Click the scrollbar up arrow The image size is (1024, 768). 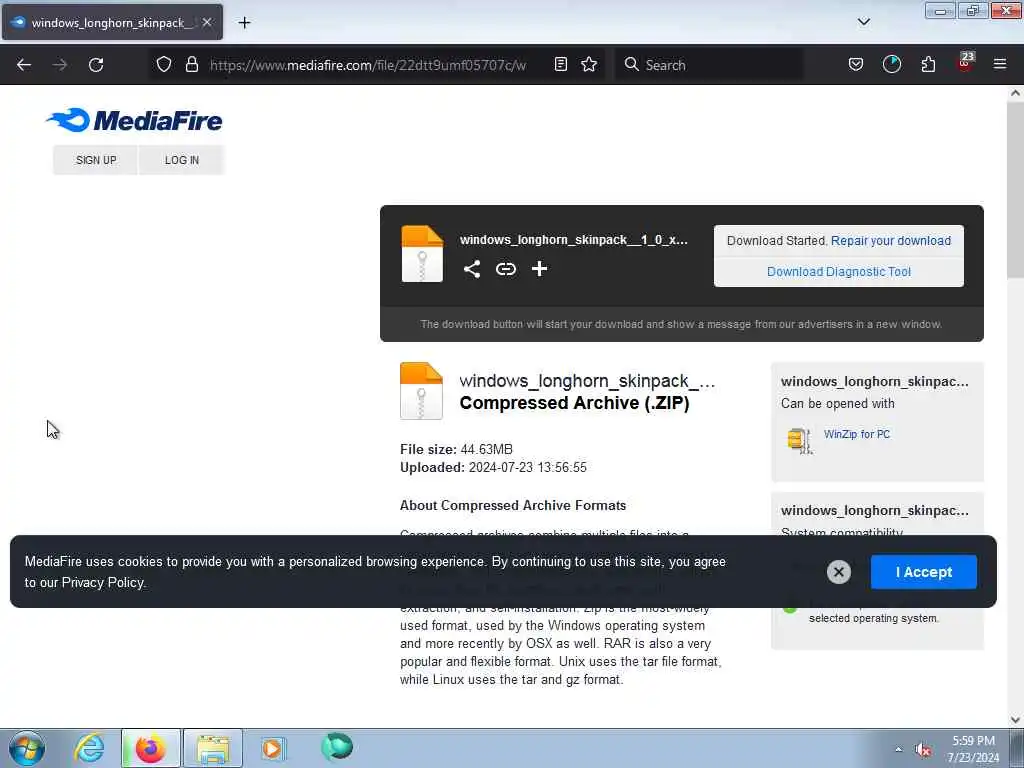[x=1015, y=93]
